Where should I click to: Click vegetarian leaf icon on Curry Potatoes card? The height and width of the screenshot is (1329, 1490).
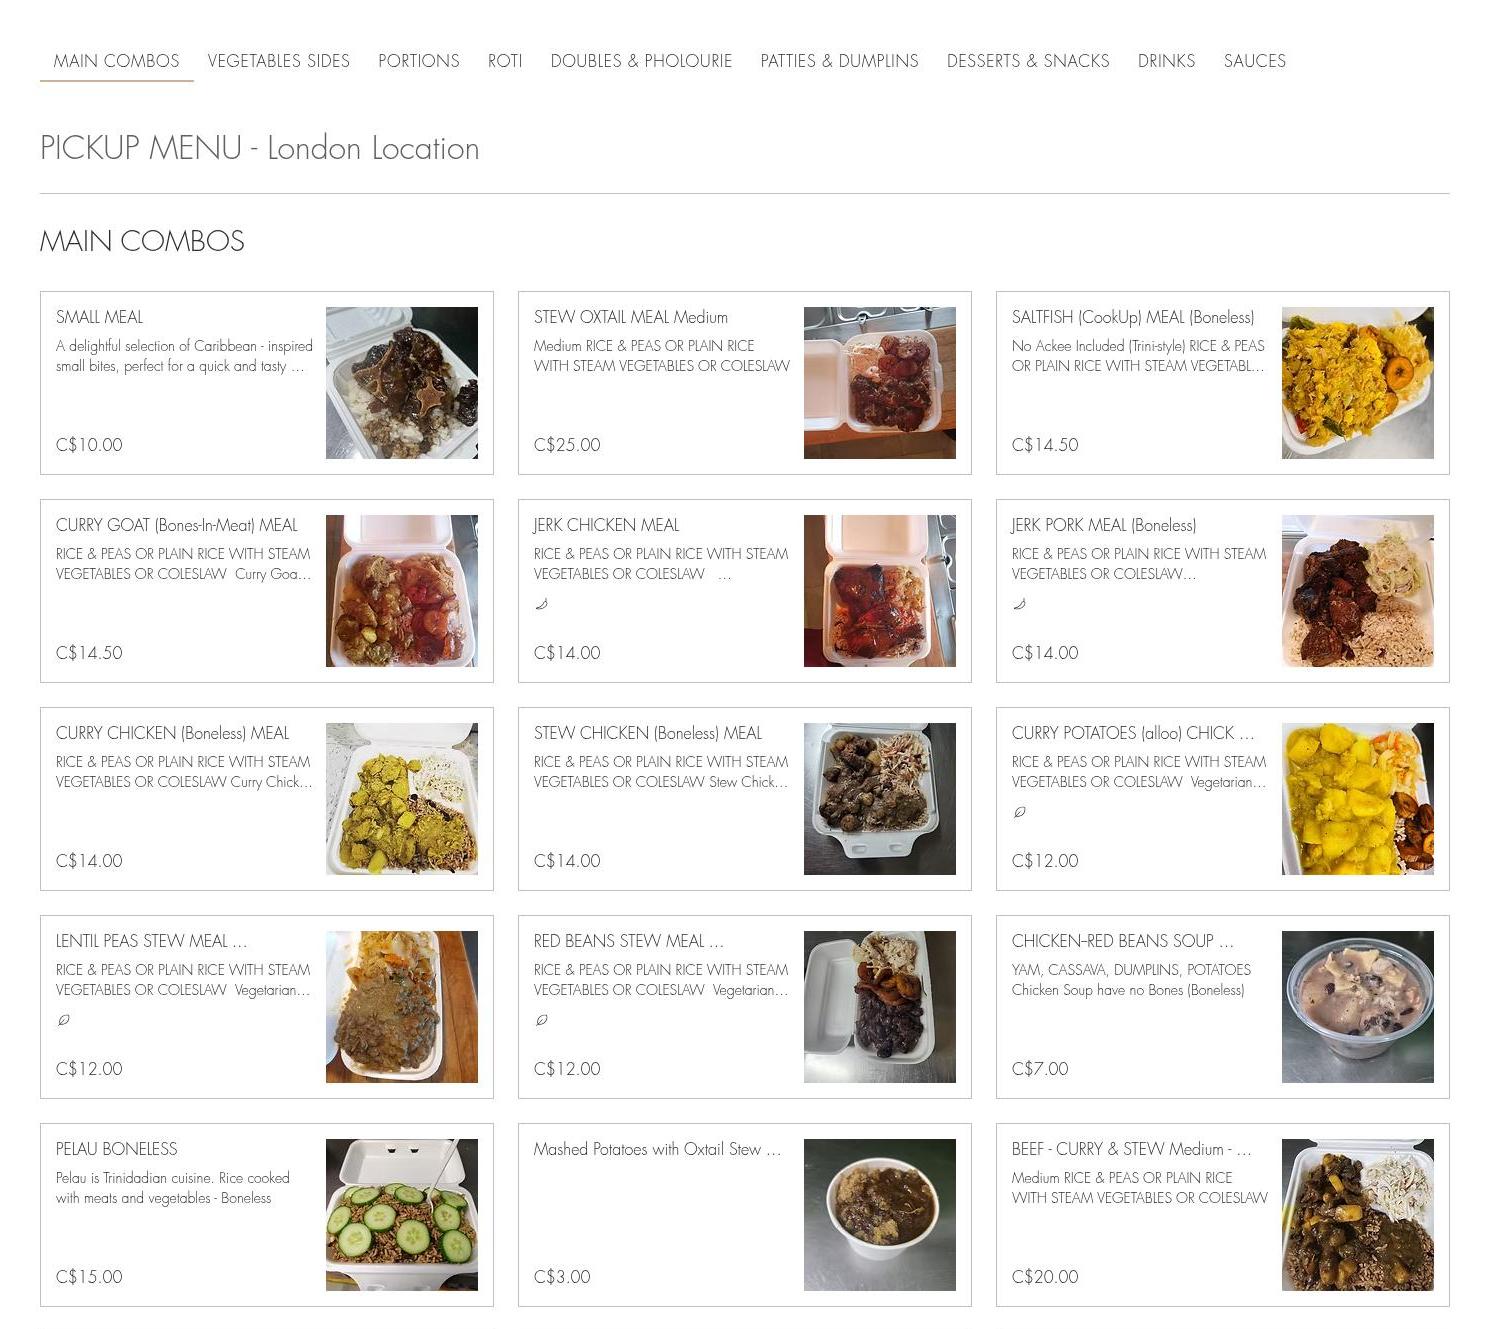1019,812
